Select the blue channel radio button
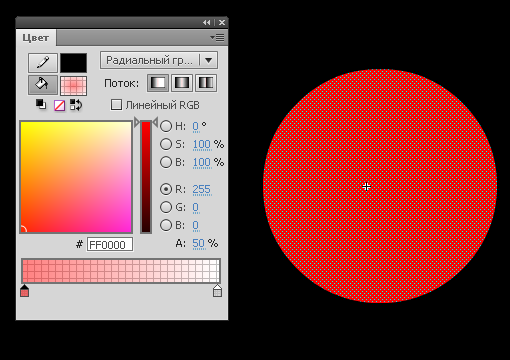The height and width of the screenshot is (360, 510). 166,225
